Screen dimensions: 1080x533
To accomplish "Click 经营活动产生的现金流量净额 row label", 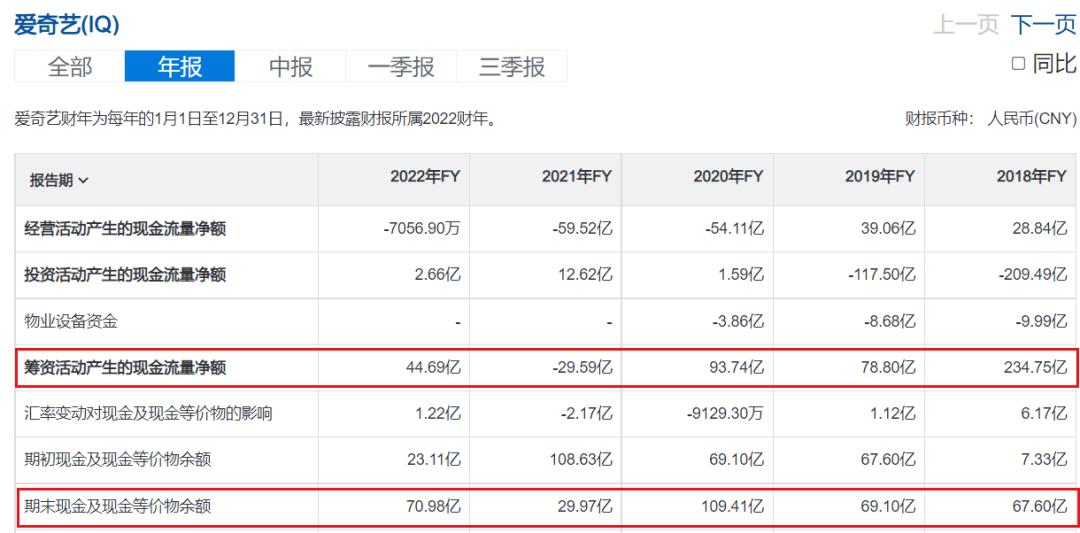I will coord(125,229).
